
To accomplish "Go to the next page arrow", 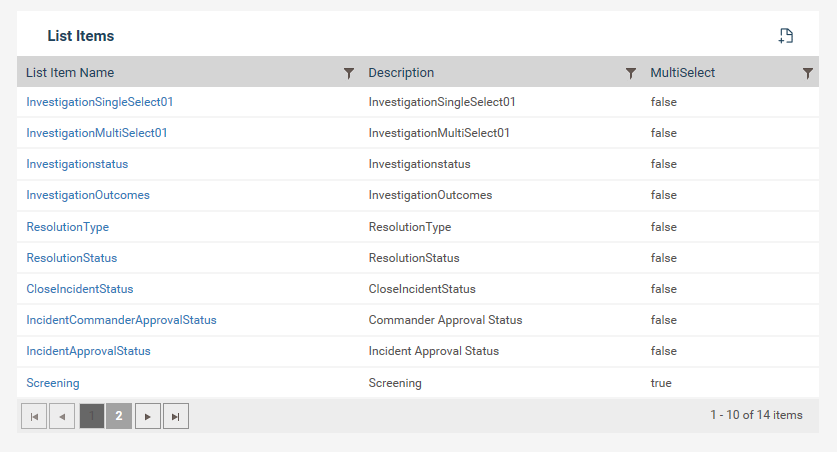I will pyautogui.click(x=148, y=416).
